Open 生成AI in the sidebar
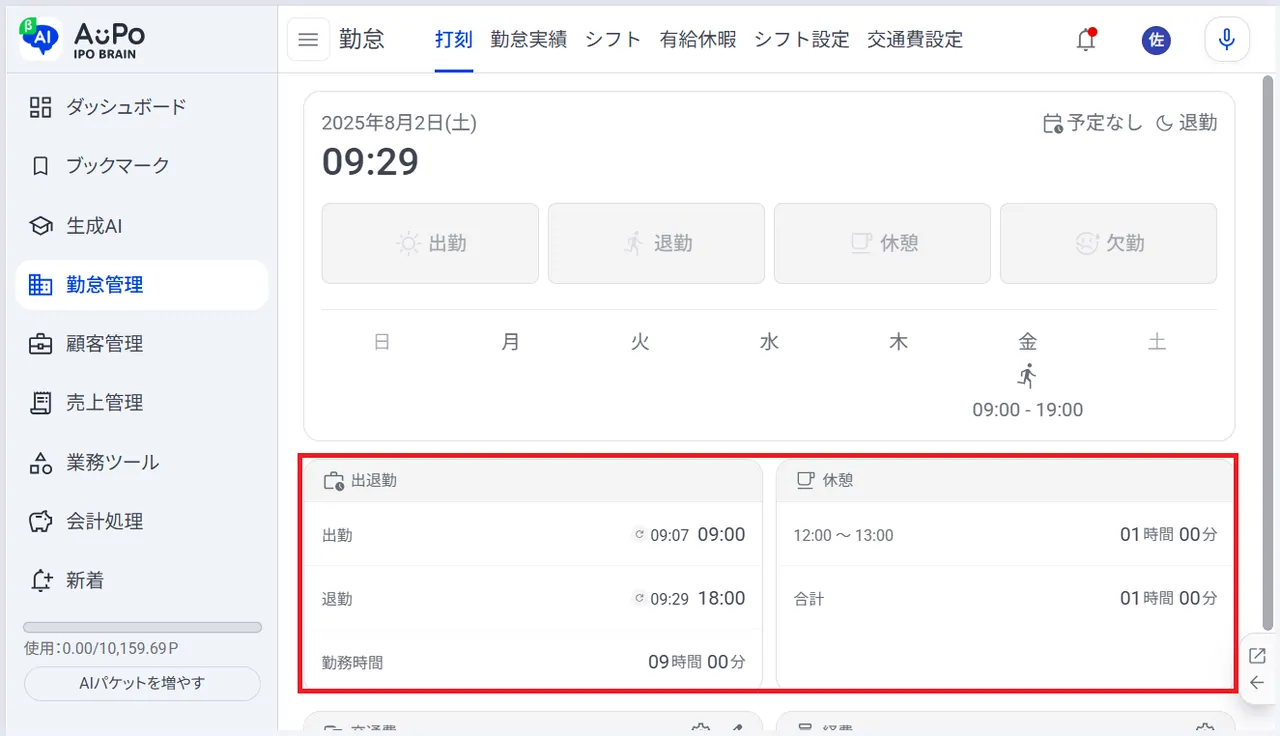The image size is (1280, 736). point(142,226)
